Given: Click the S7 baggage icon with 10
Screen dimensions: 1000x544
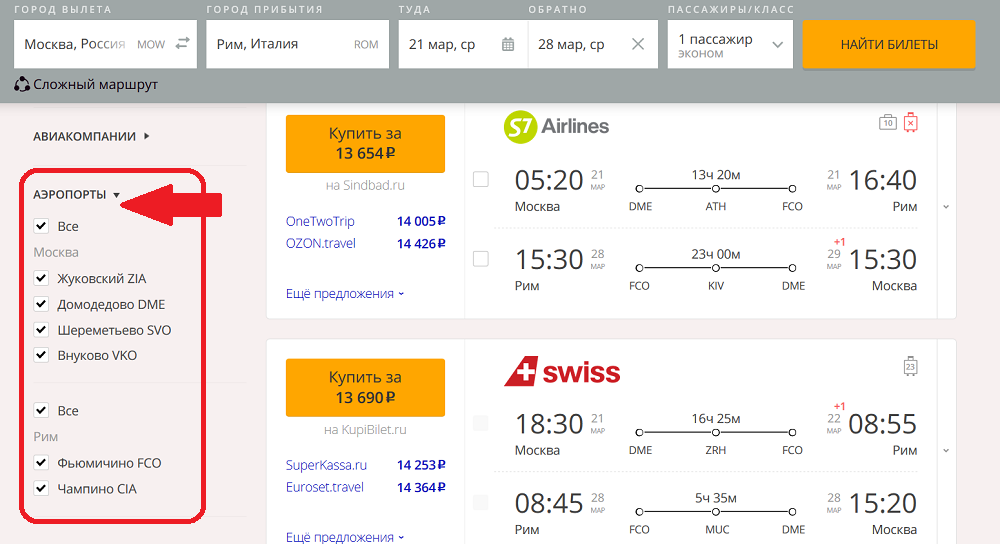Looking at the screenshot, I should (887, 122).
